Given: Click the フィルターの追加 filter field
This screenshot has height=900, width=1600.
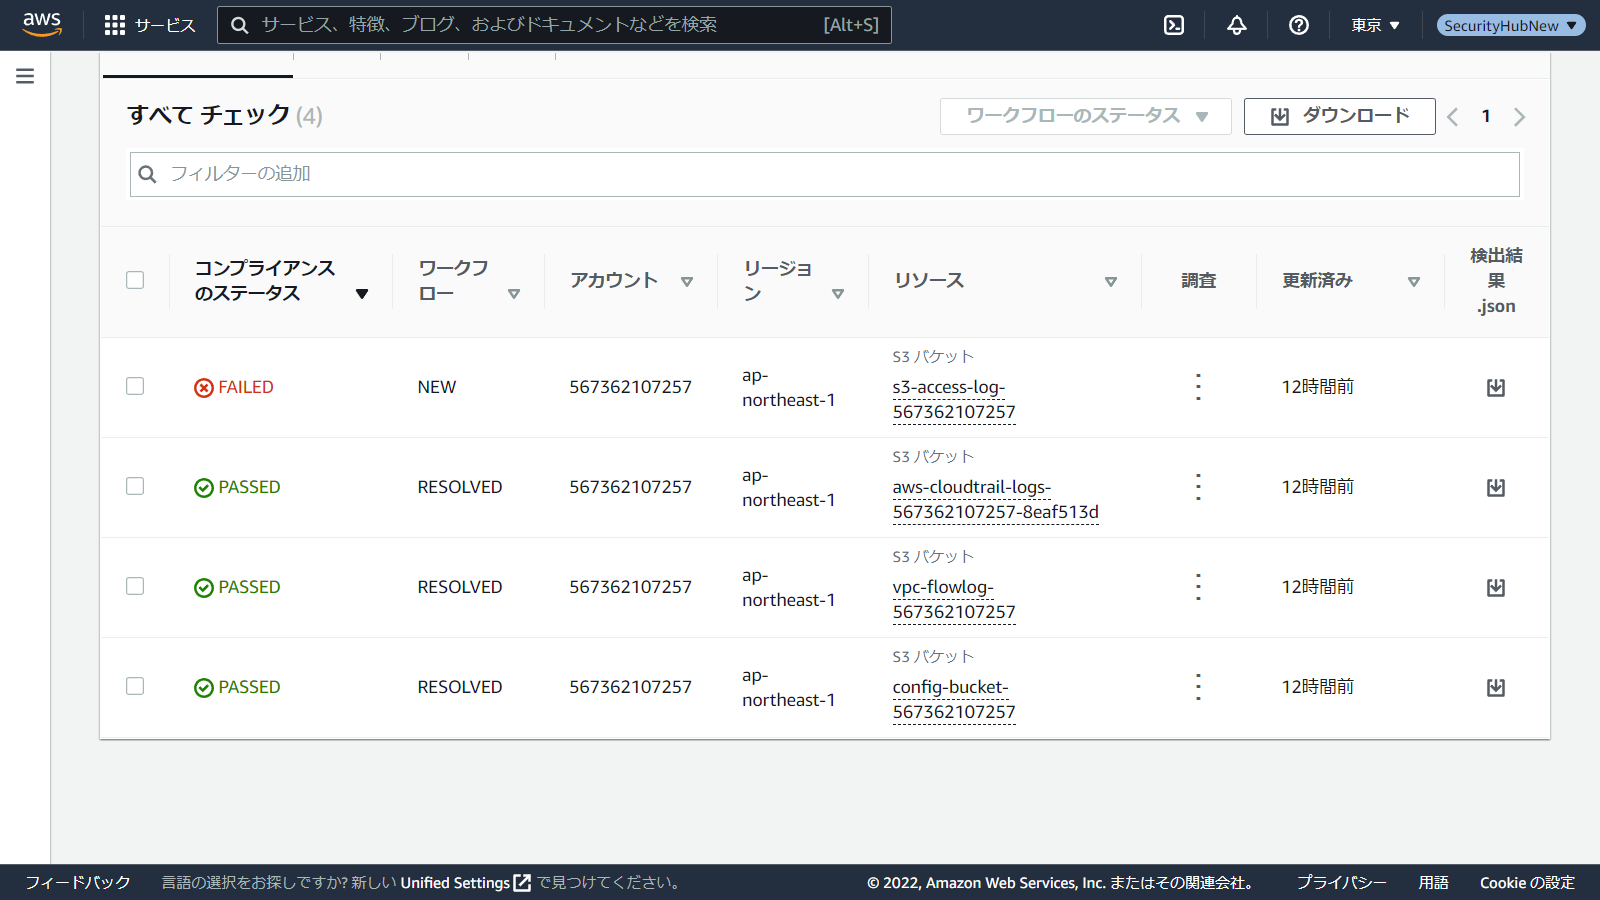Looking at the screenshot, I should pos(825,174).
